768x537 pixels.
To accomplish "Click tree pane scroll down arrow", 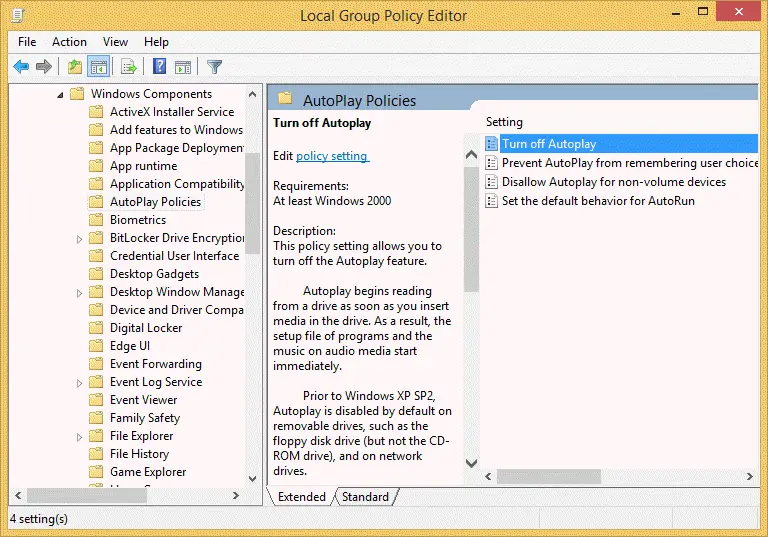I will (252, 479).
